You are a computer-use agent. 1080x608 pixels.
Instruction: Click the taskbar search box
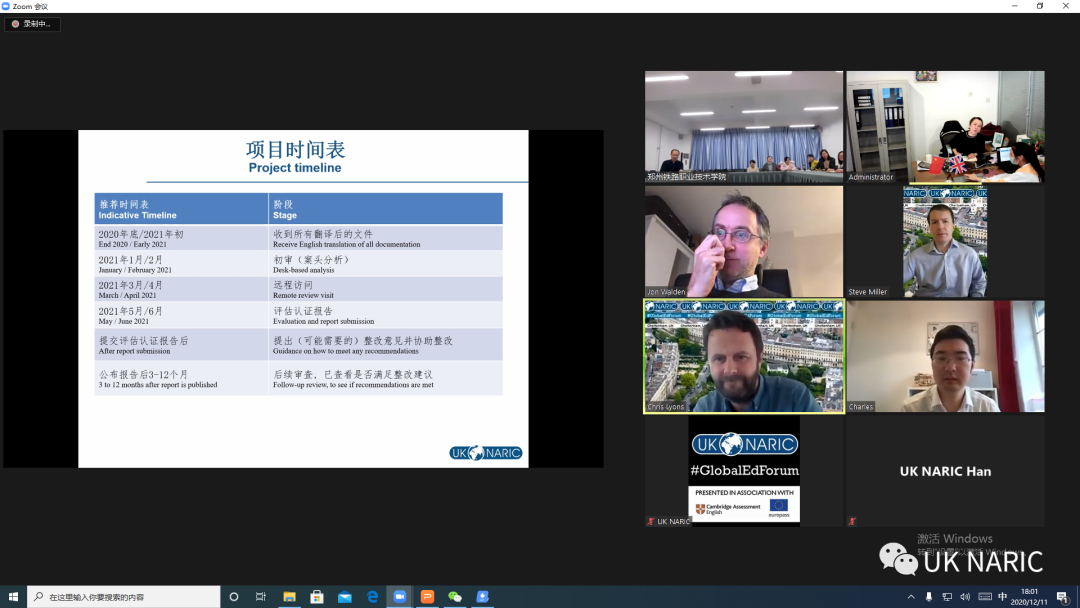tap(124, 596)
